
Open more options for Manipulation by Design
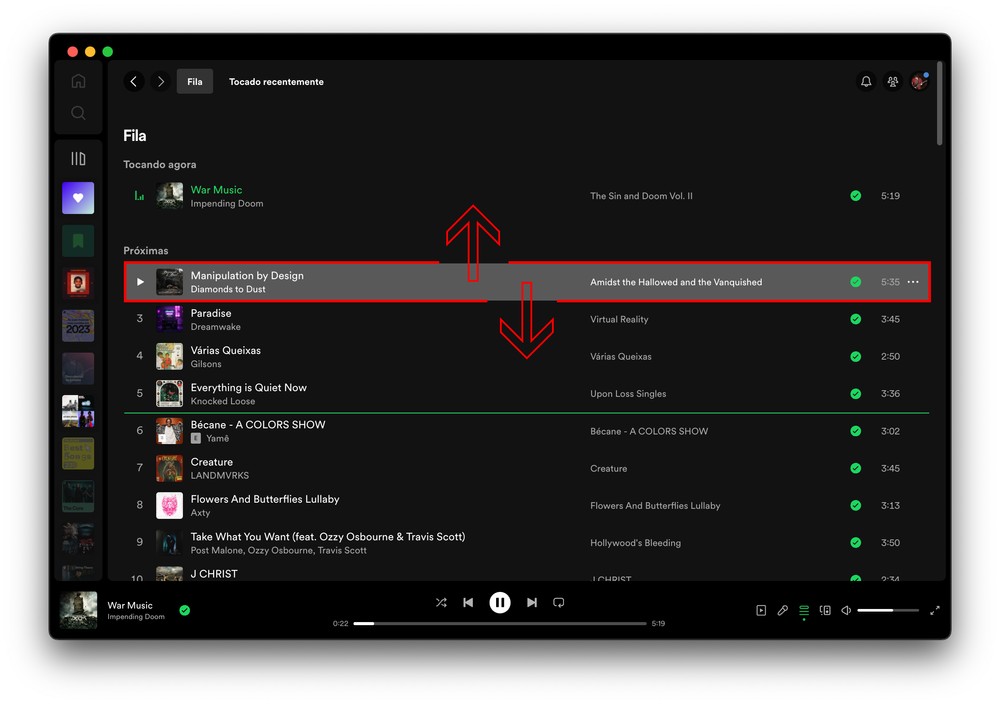(912, 282)
